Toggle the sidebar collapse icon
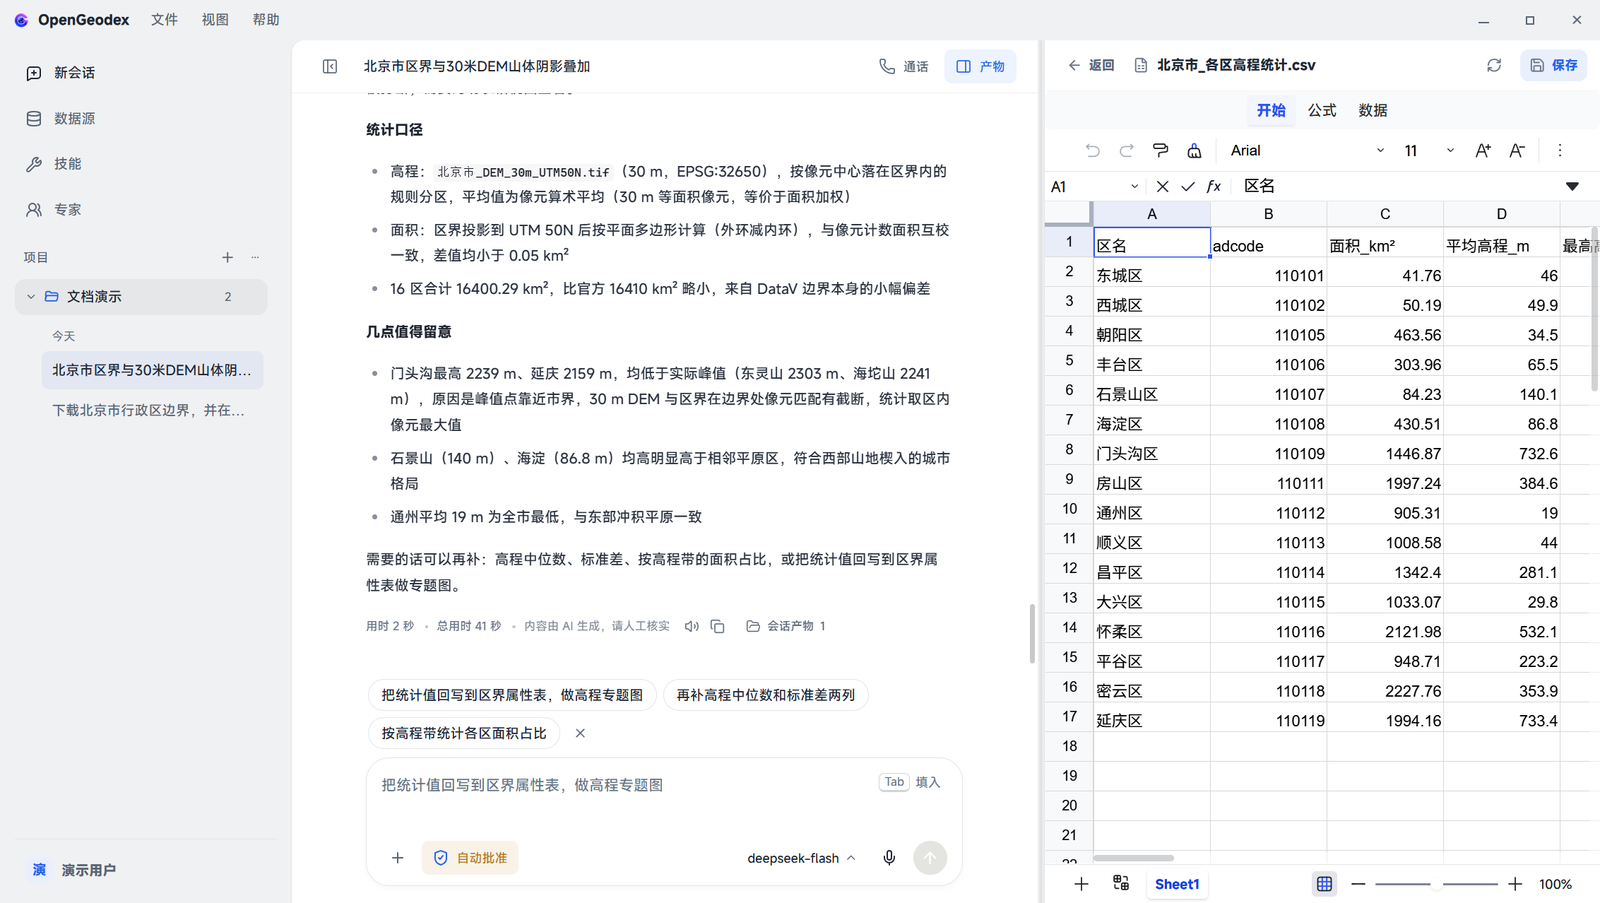This screenshot has width=1600, height=903. (330, 66)
